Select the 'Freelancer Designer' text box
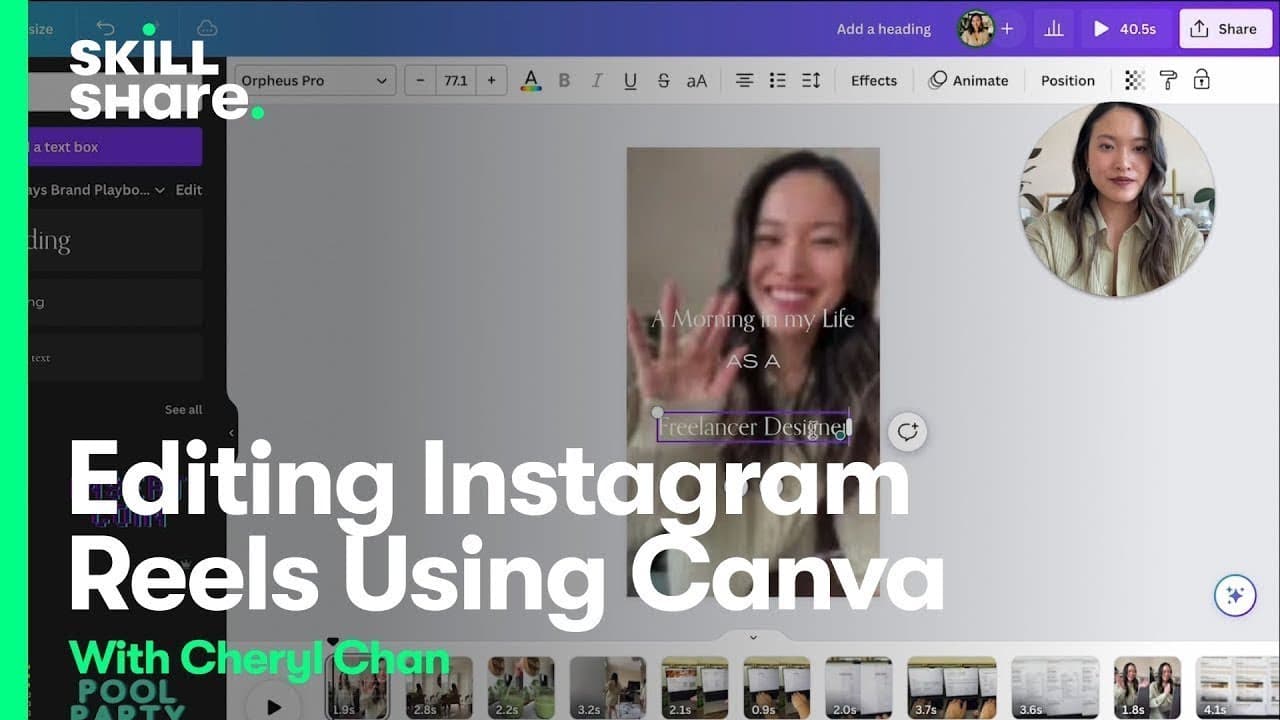 [753, 428]
